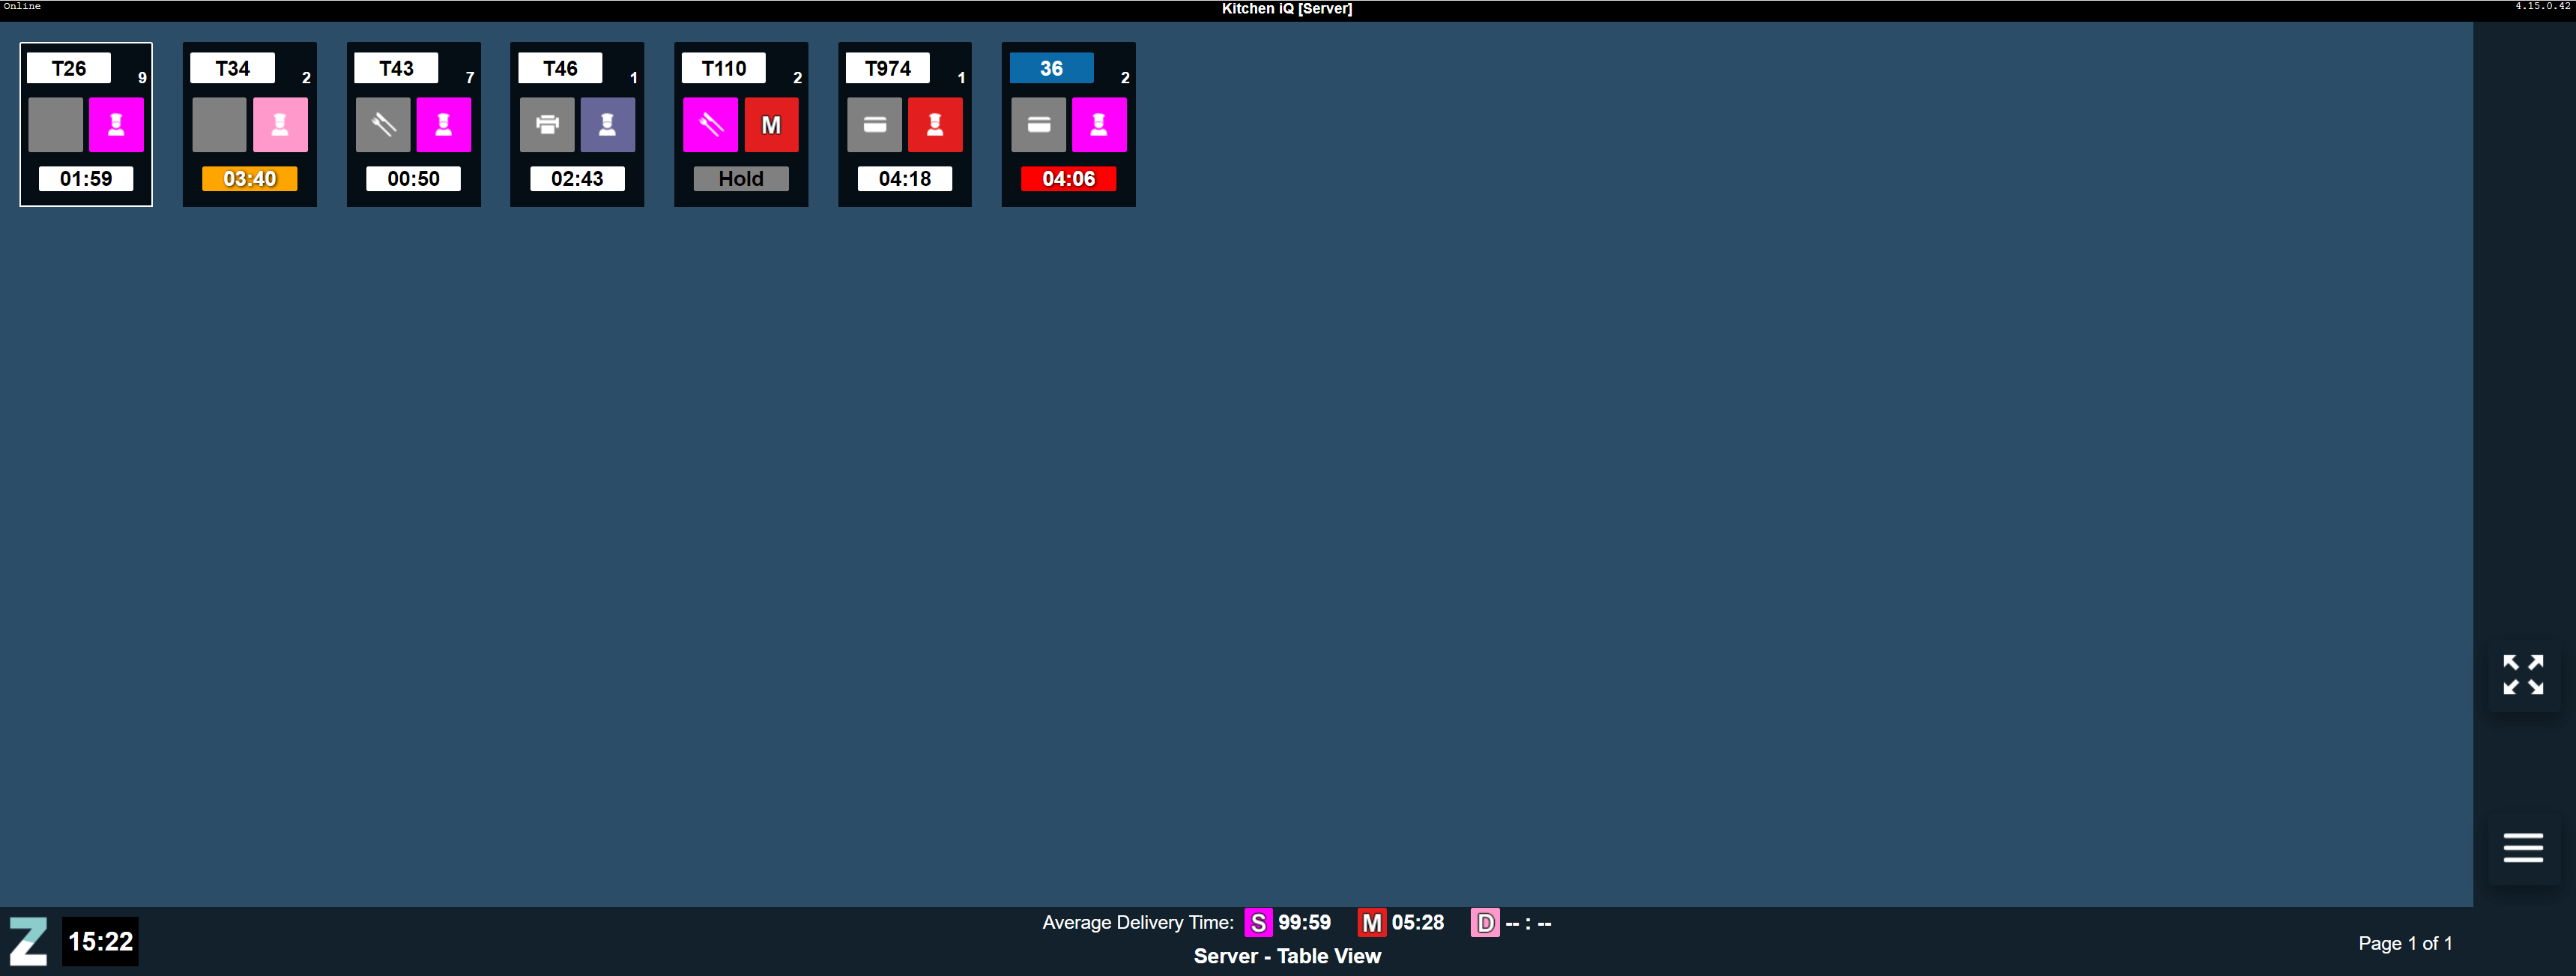Click the orange 03:40 timer on T34
The width and height of the screenshot is (2576, 976).
[249, 179]
